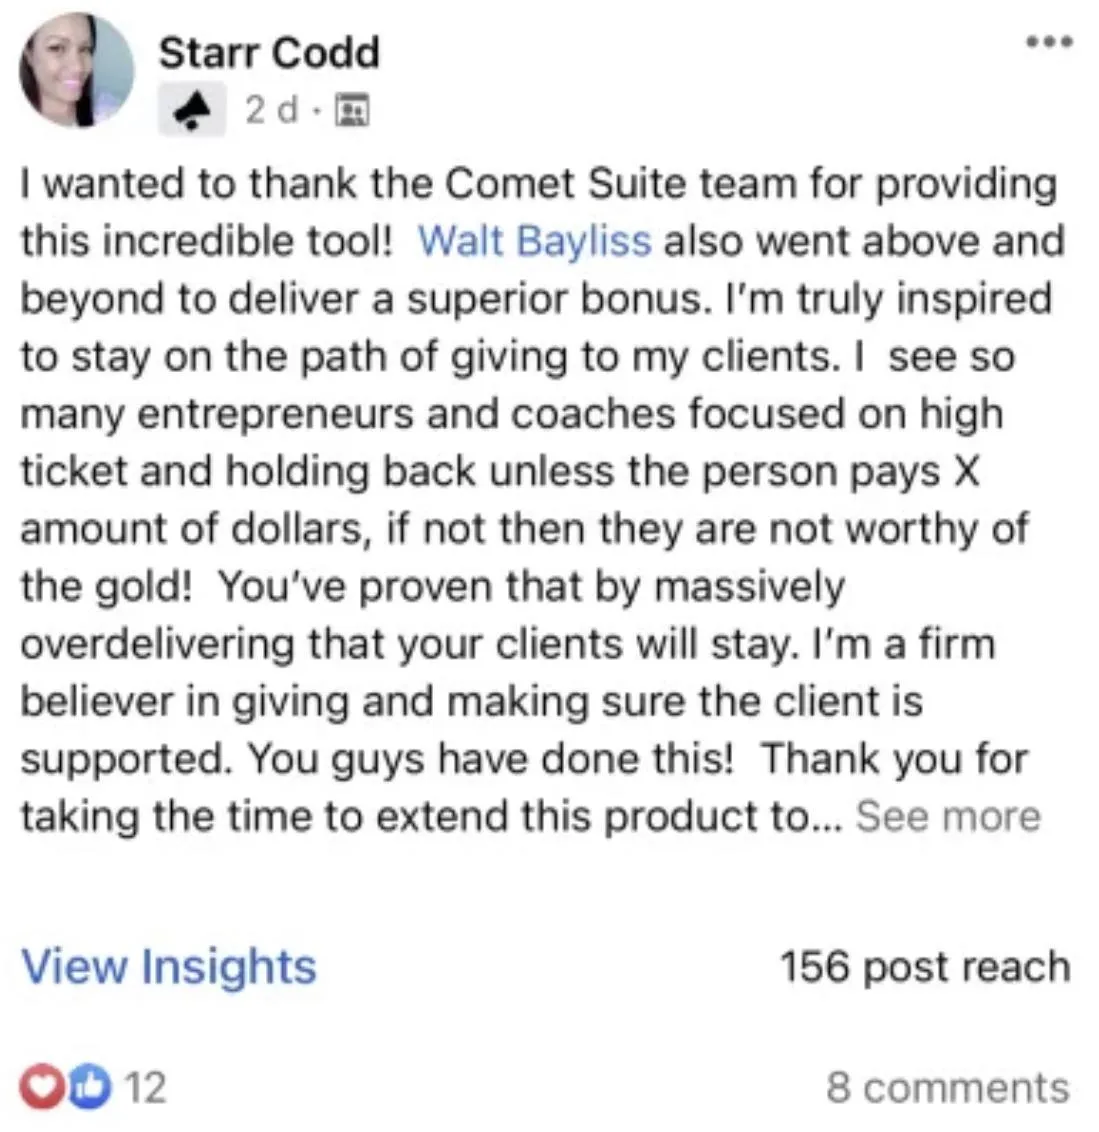Open Starr Codd's profile picture
1099x1132 pixels.
[x=77, y=70]
